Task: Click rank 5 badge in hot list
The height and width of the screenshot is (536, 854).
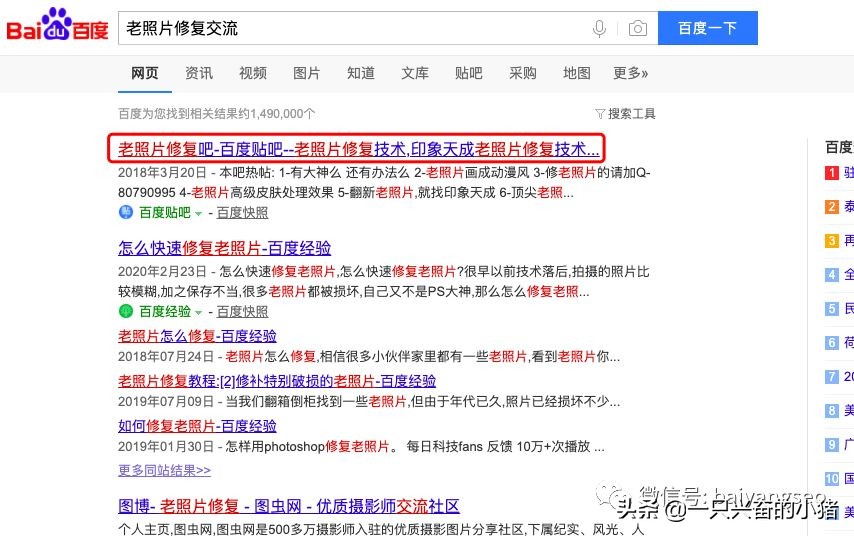Action: 831,309
